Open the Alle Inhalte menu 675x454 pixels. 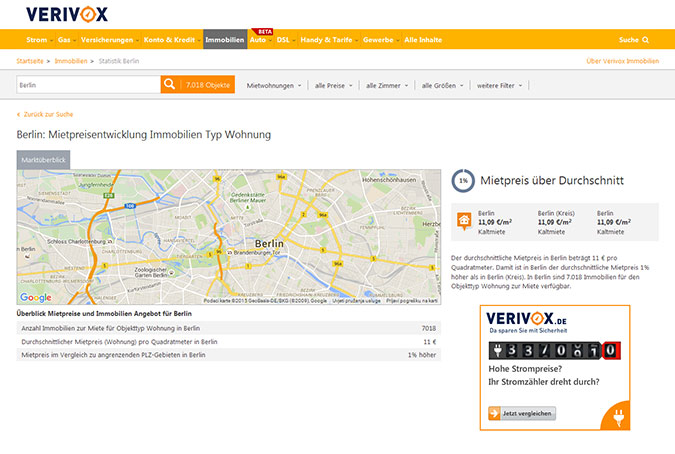point(423,40)
